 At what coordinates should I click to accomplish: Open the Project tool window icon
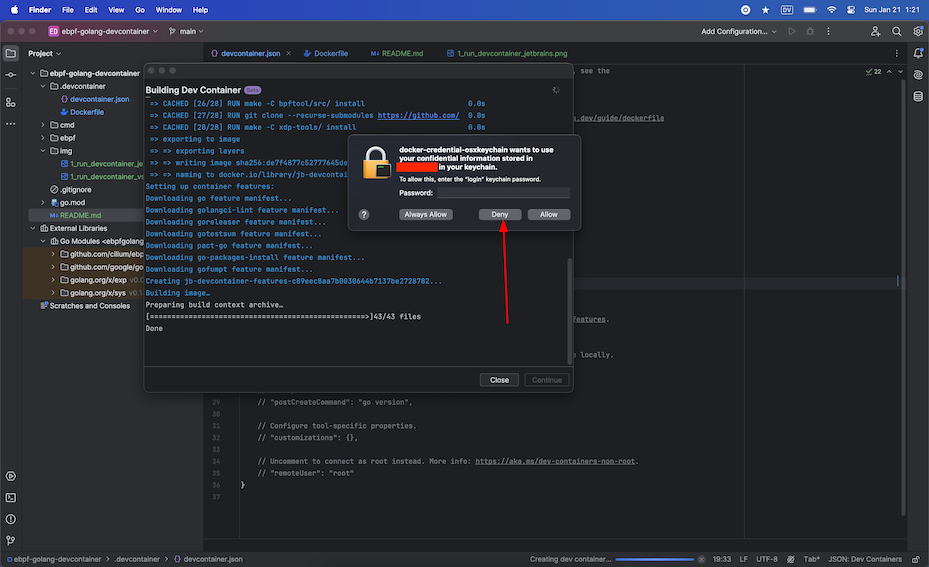(x=11, y=53)
